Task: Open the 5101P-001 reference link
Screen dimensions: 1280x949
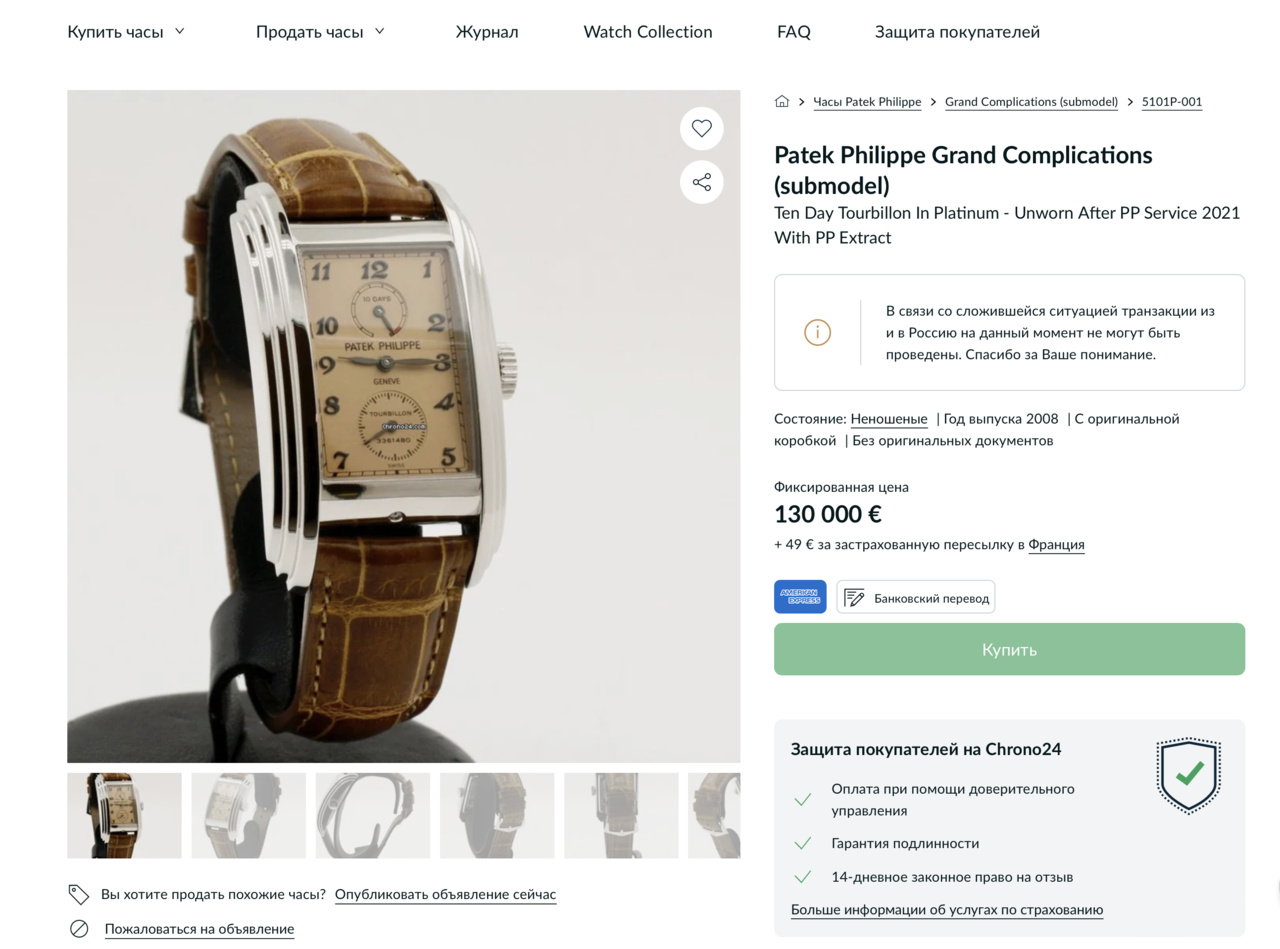Action: (x=1172, y=102)
